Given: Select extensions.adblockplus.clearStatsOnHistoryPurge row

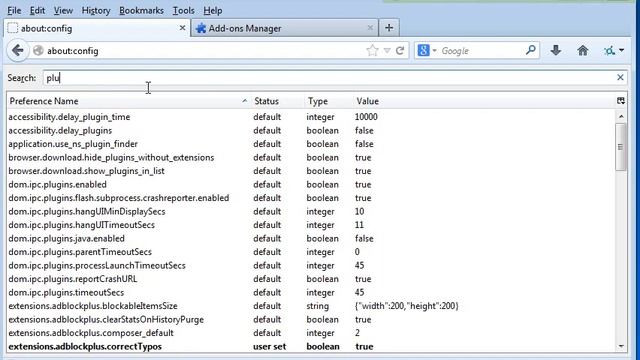Looking at the screenshot, I should 311,319.
